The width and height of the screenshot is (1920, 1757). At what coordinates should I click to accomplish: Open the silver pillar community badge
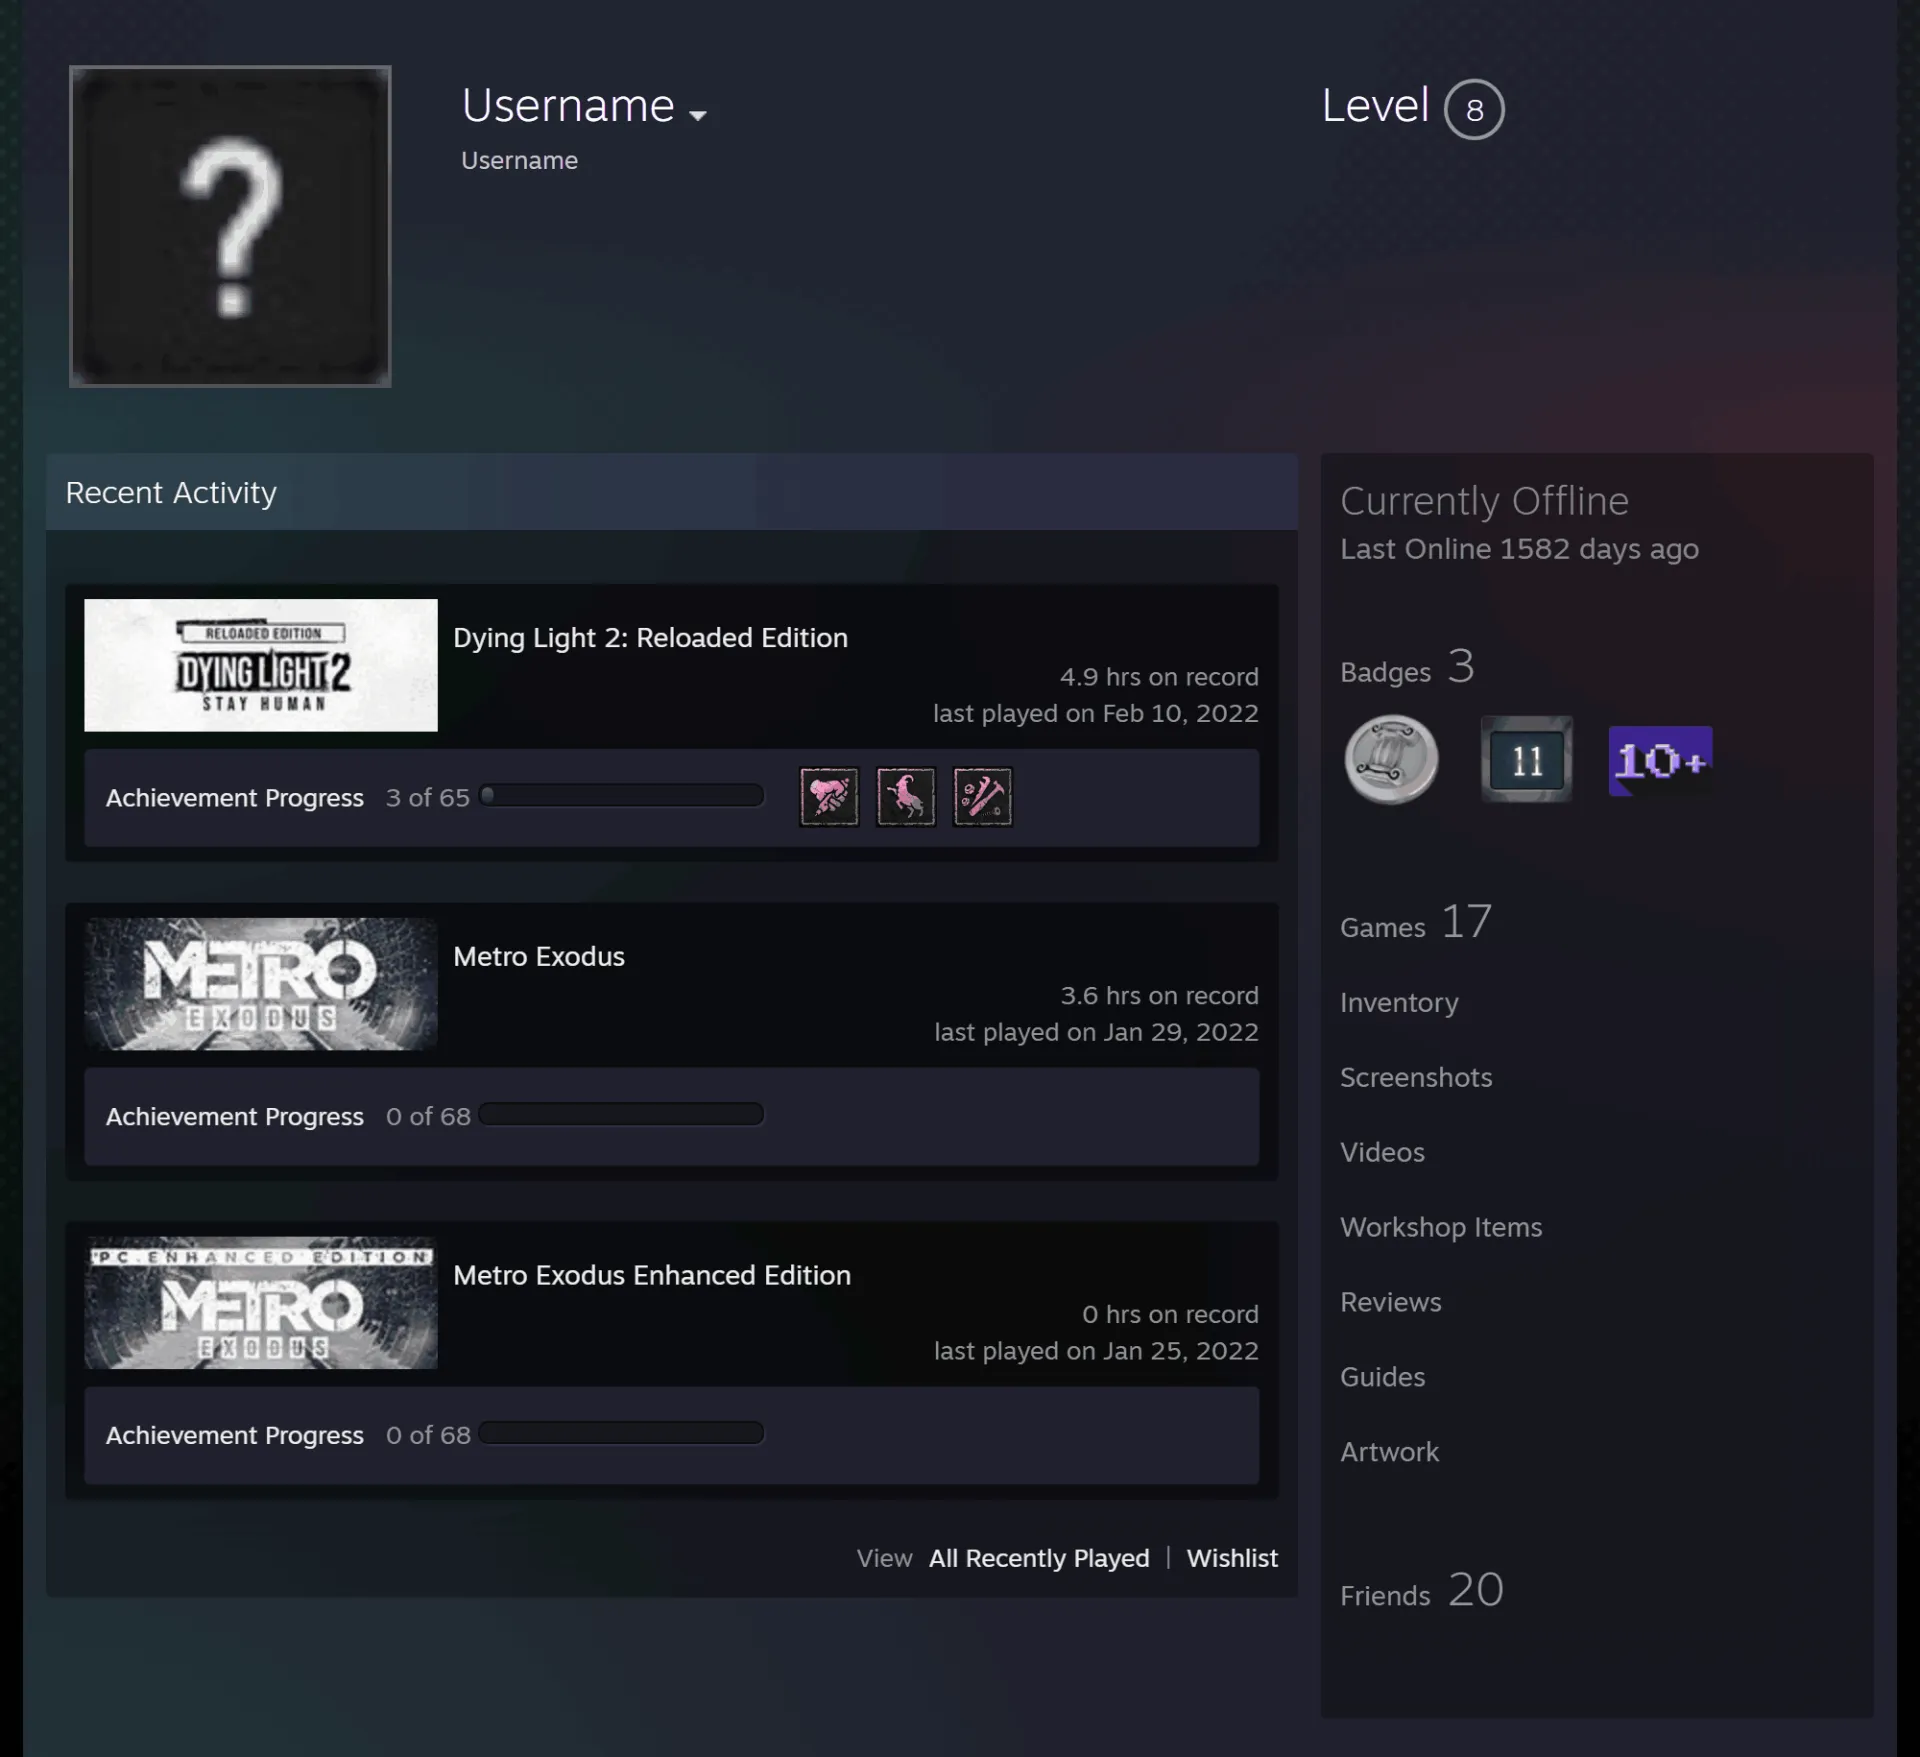coord(1391,759)
